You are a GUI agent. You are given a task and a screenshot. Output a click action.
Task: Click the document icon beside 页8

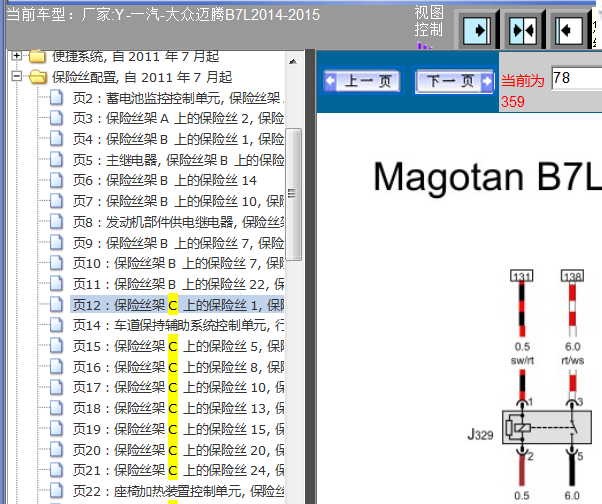[x=56, y=221]
